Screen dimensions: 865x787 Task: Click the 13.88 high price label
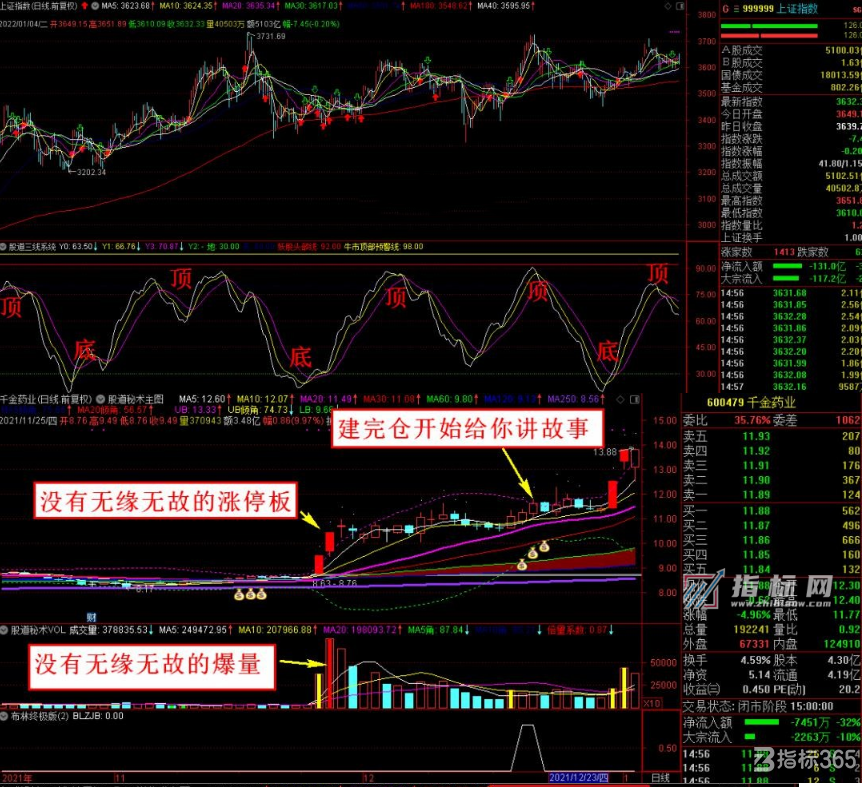tap(605, 452)
